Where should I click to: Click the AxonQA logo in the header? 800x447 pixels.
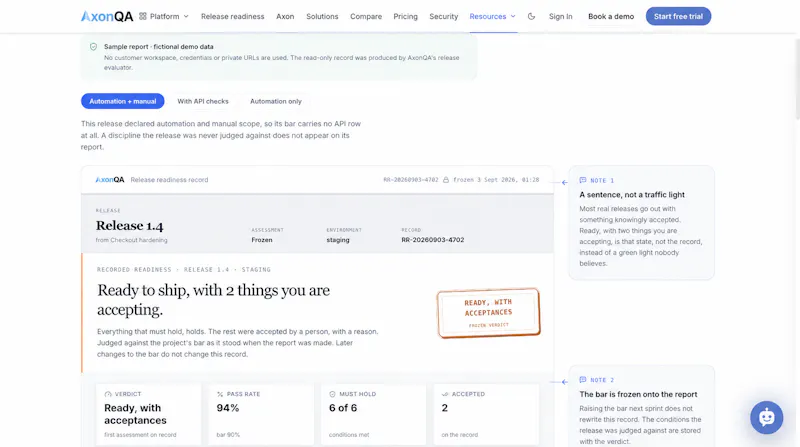[x=107, y=16]
